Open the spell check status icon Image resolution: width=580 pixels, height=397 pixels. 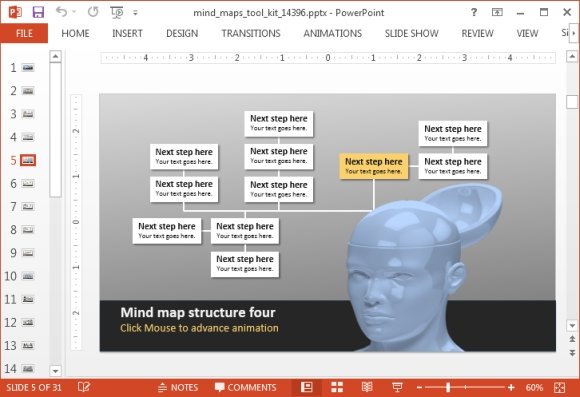pyautogui.click(x=84, y=387)
